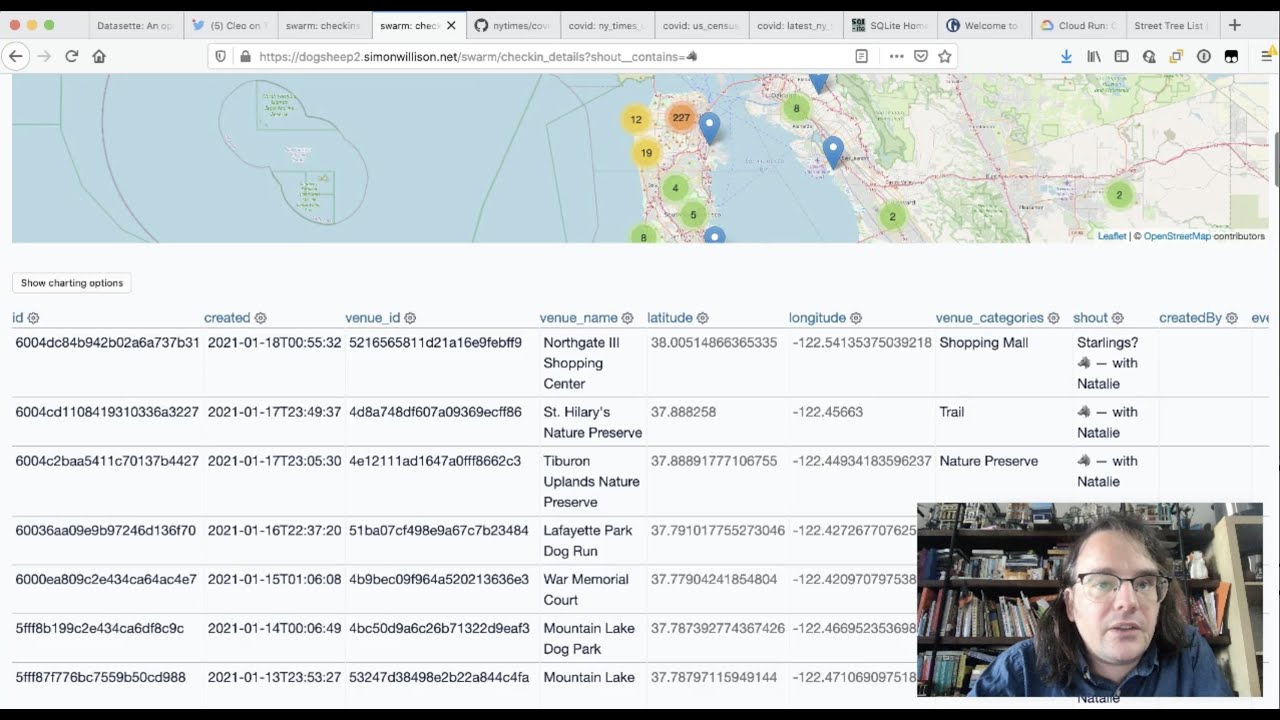Select timestamp 2021-01-17T23:49:37 cell

click(275, 422)
